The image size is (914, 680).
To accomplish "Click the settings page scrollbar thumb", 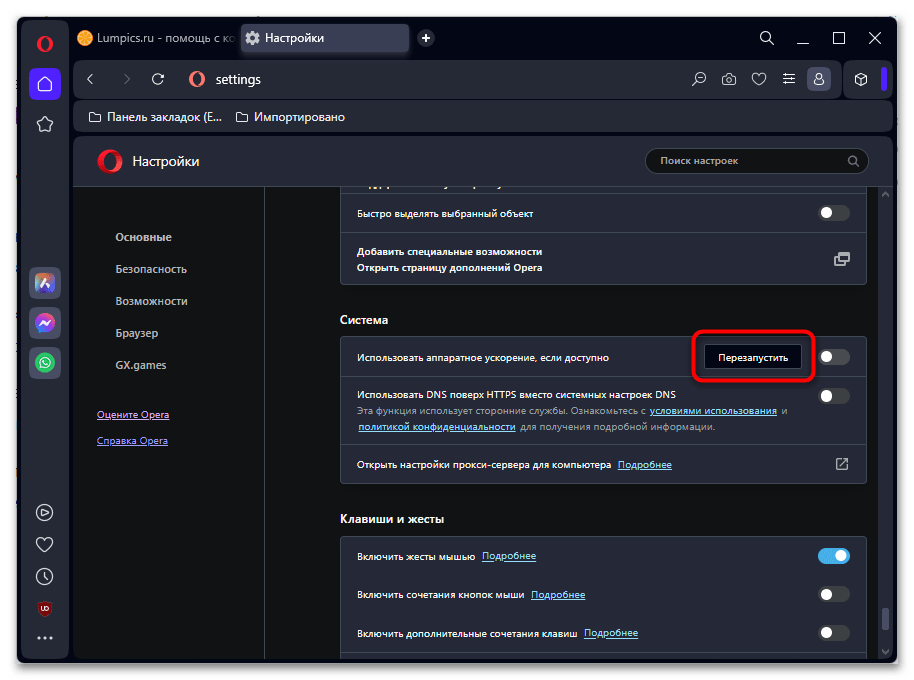I will 885,619.
